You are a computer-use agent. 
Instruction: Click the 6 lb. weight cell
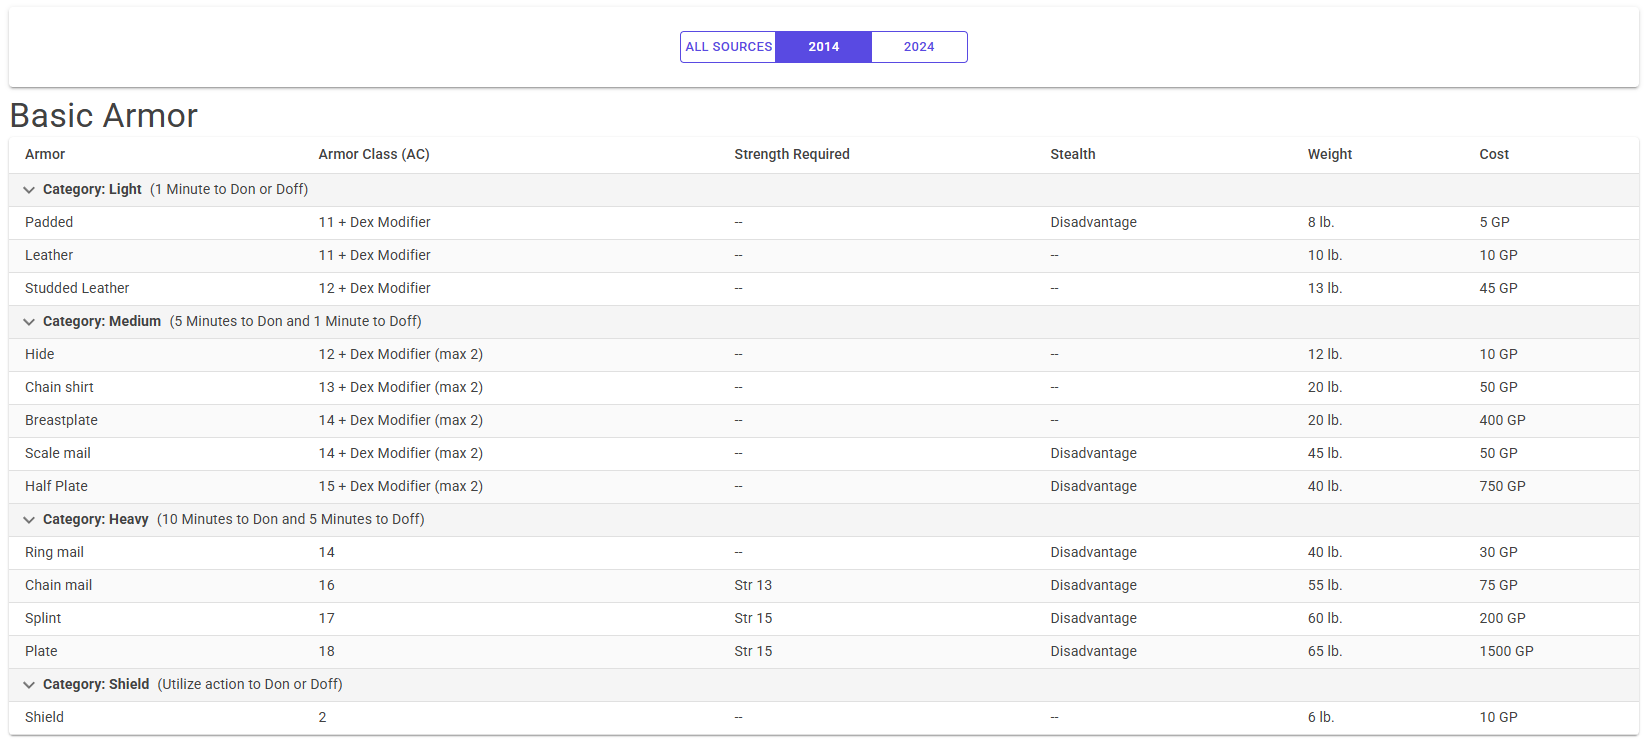(1321, 717)
